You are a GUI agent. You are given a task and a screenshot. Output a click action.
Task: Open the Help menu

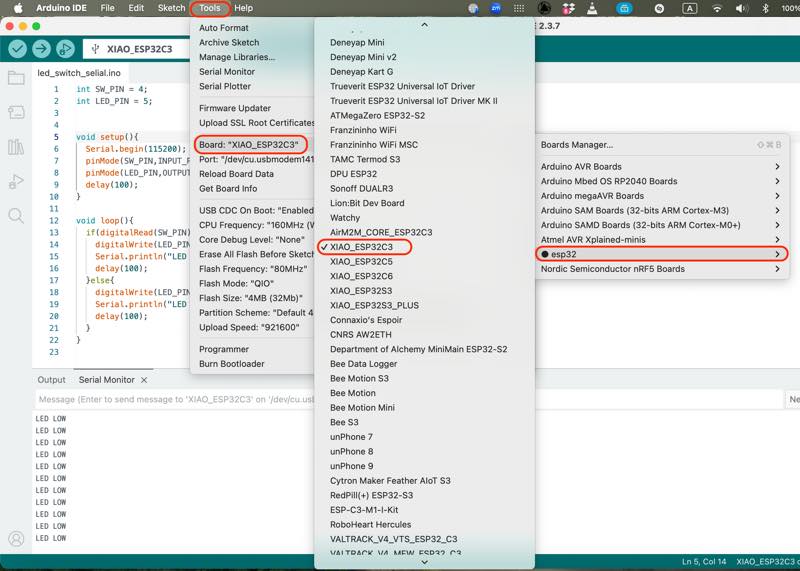(243, 8)
